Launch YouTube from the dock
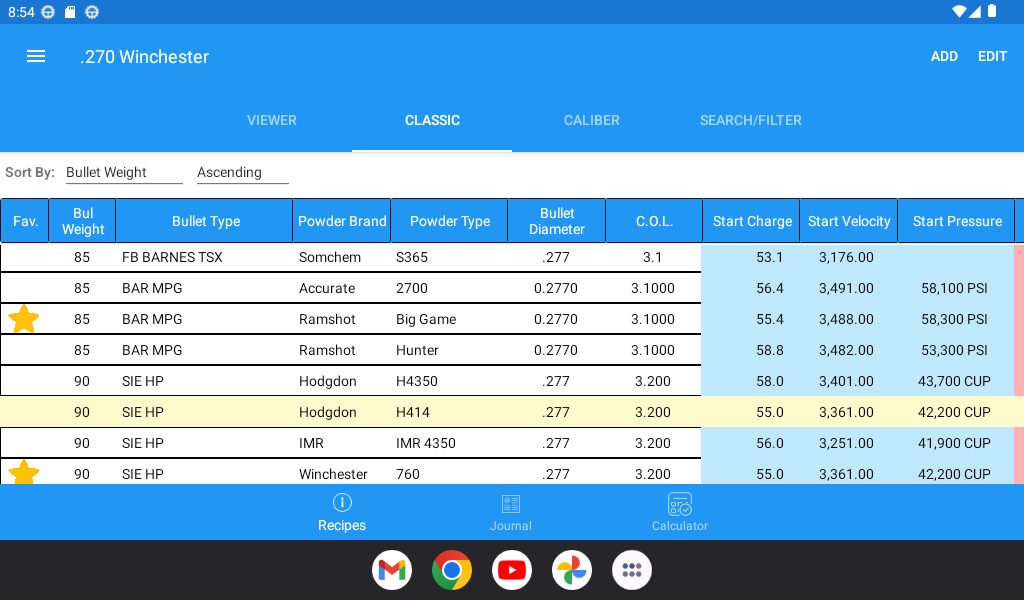 point(512,570)
